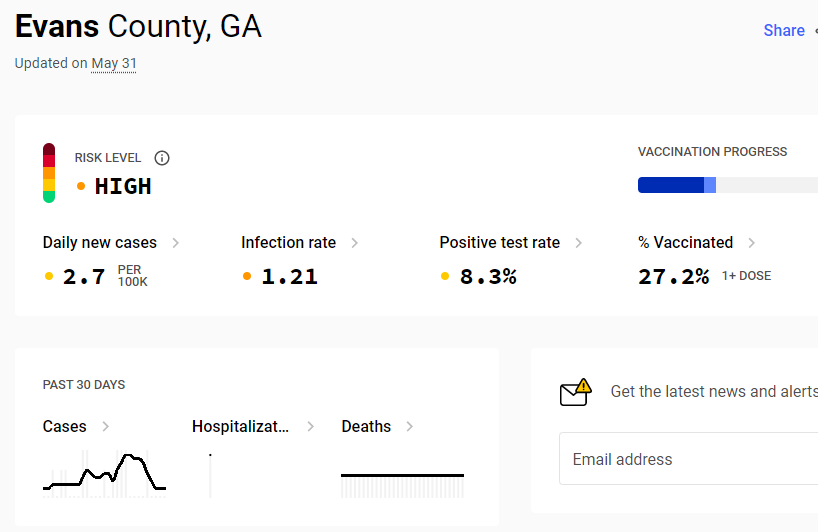Open the Cases chevron arrow
The image size is (818, 532).
coord(106,427)
